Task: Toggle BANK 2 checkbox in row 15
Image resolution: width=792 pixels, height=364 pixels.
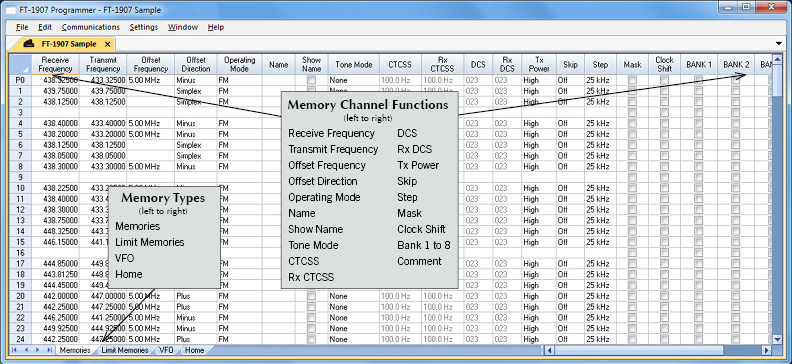Action: click(x=735, y=242)
